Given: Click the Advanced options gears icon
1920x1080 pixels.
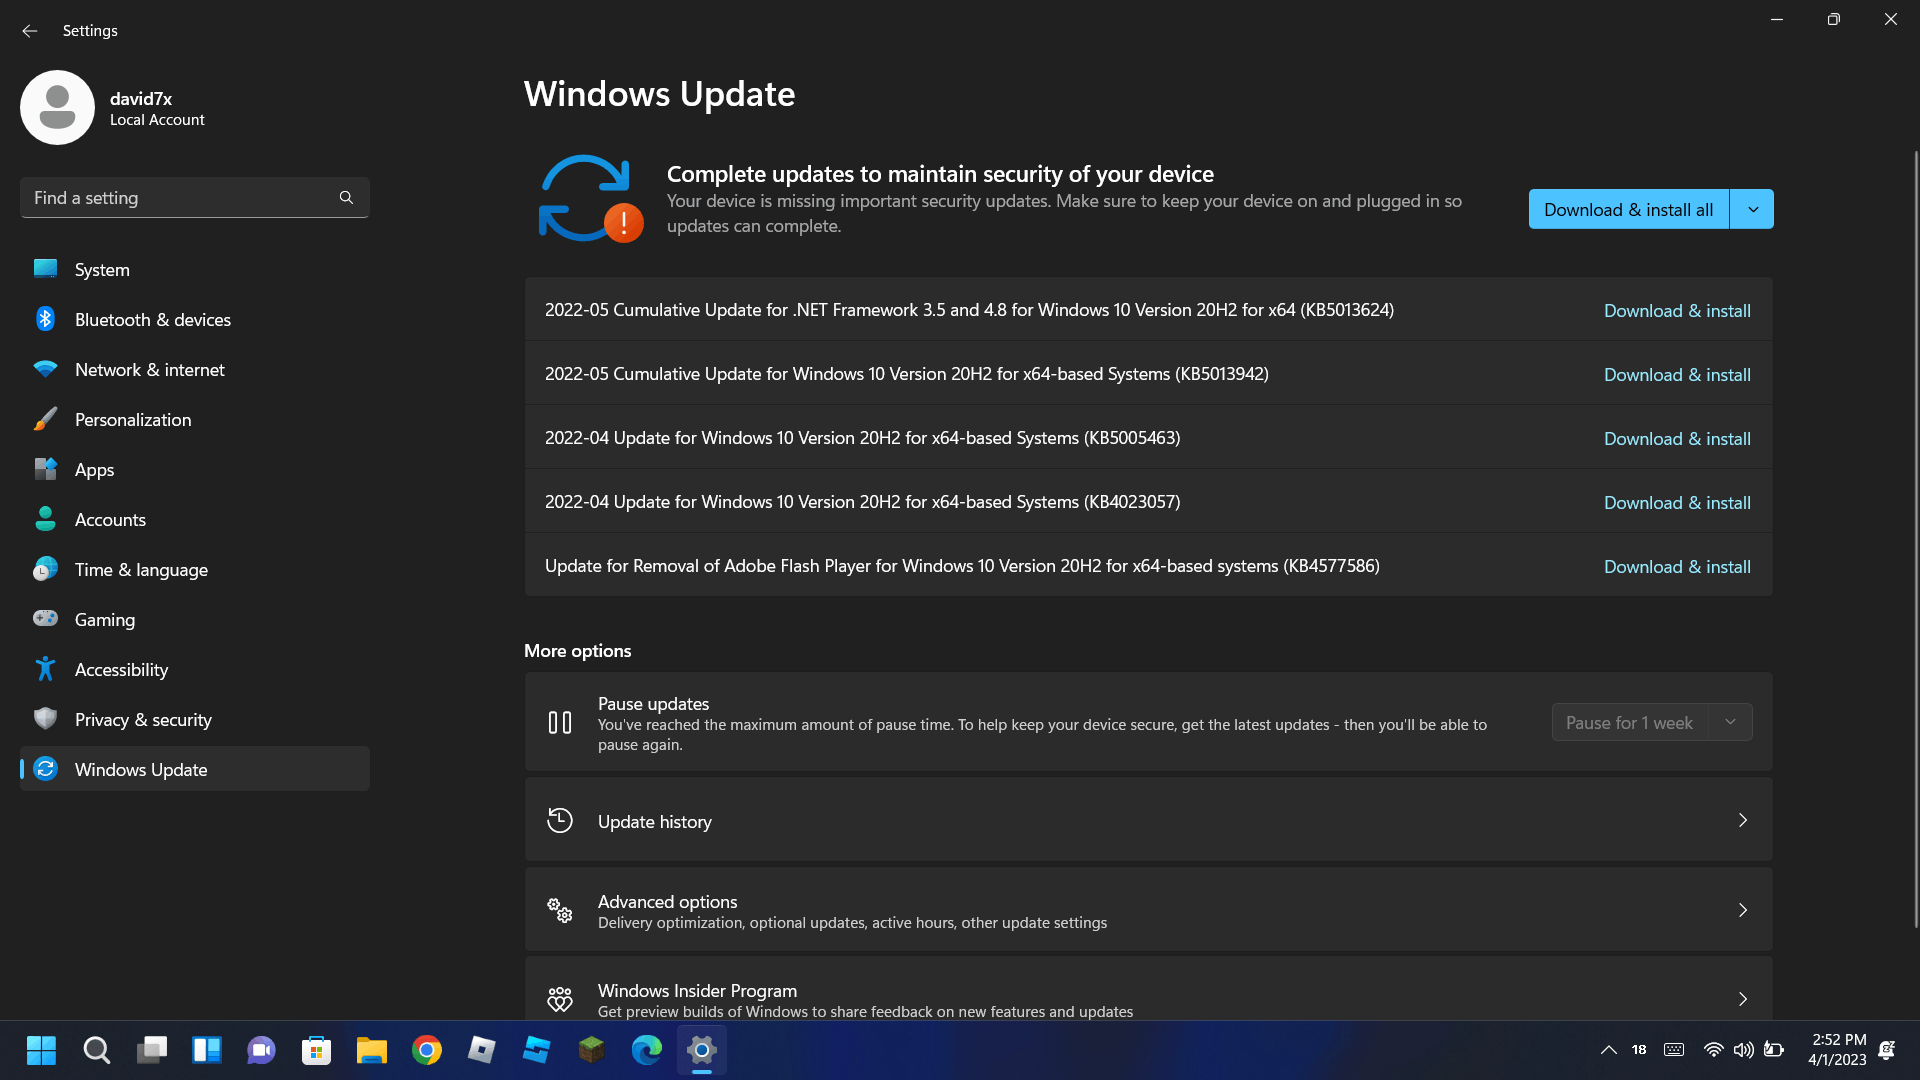Looking at the screenshot, I should click(560, 910).
